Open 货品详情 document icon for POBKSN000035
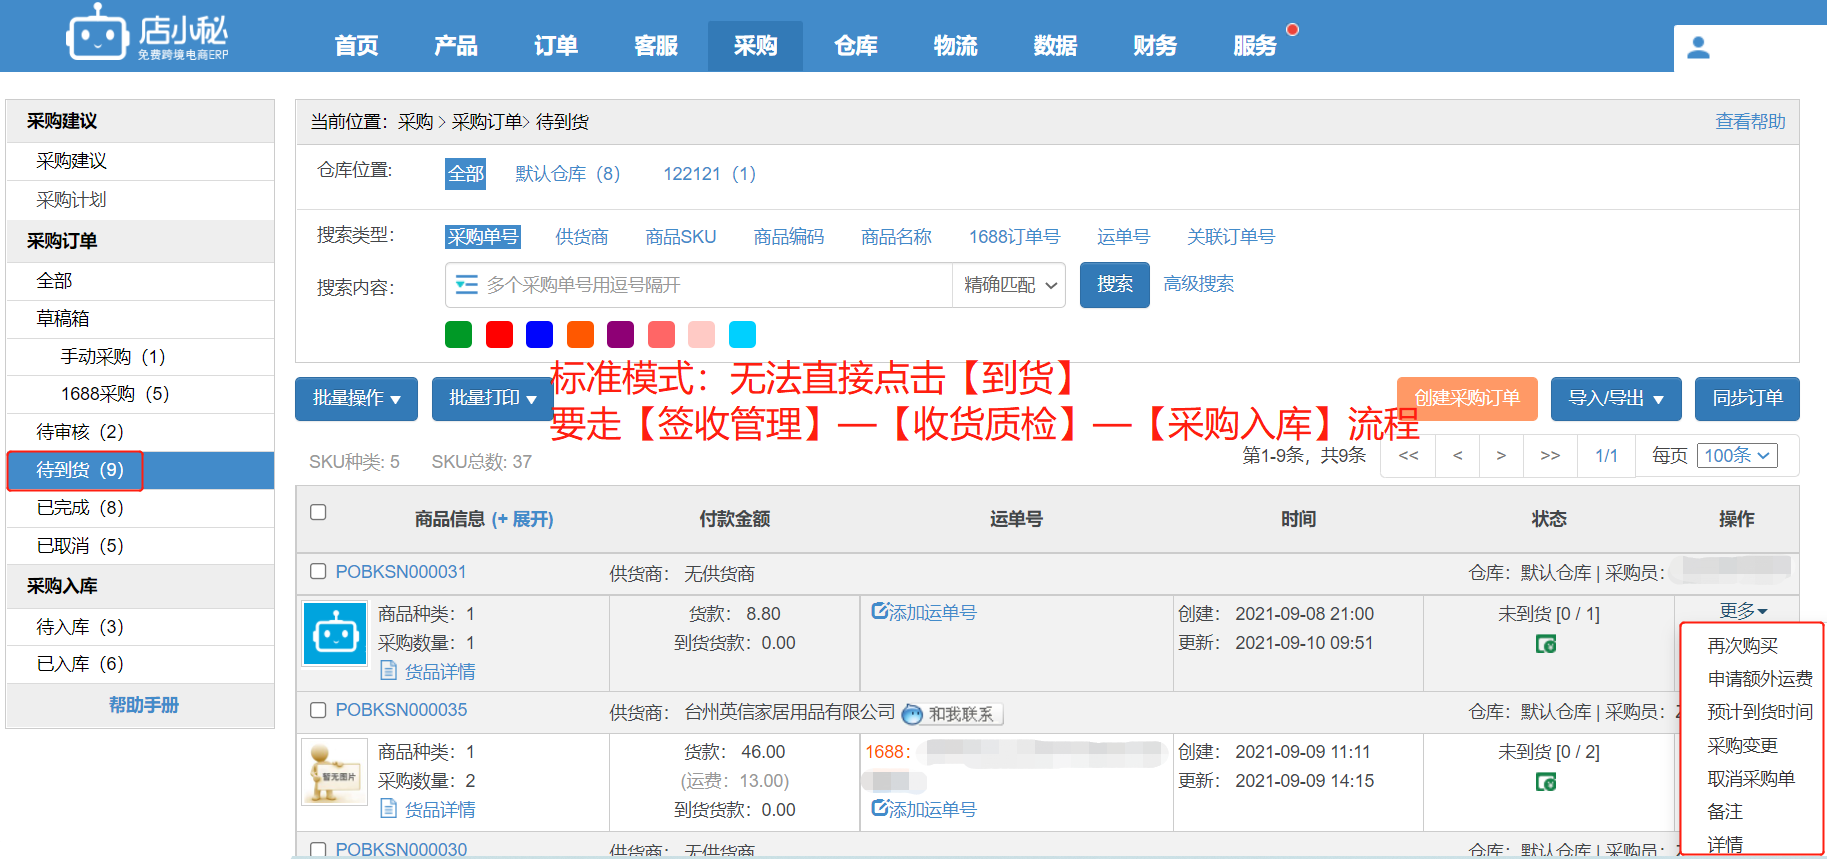The height and width of the screenshot is (859, 1827). click(389, 809)
